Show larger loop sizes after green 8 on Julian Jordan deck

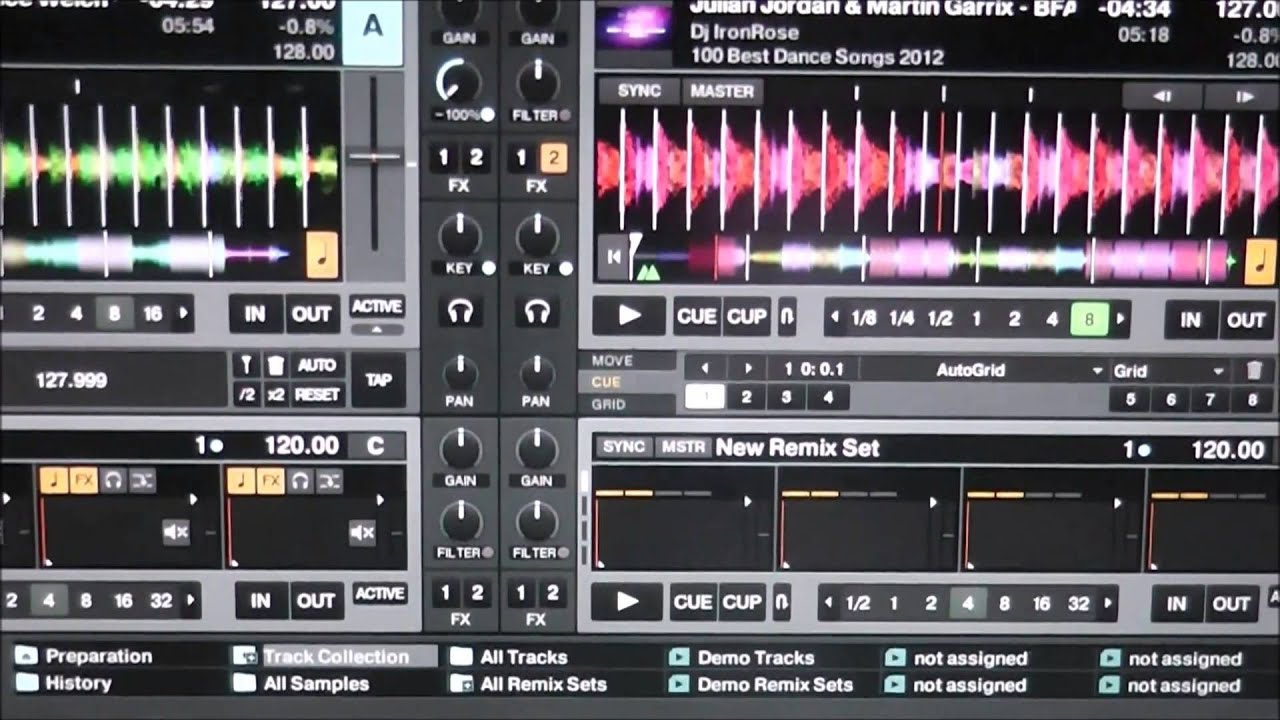1121,320
